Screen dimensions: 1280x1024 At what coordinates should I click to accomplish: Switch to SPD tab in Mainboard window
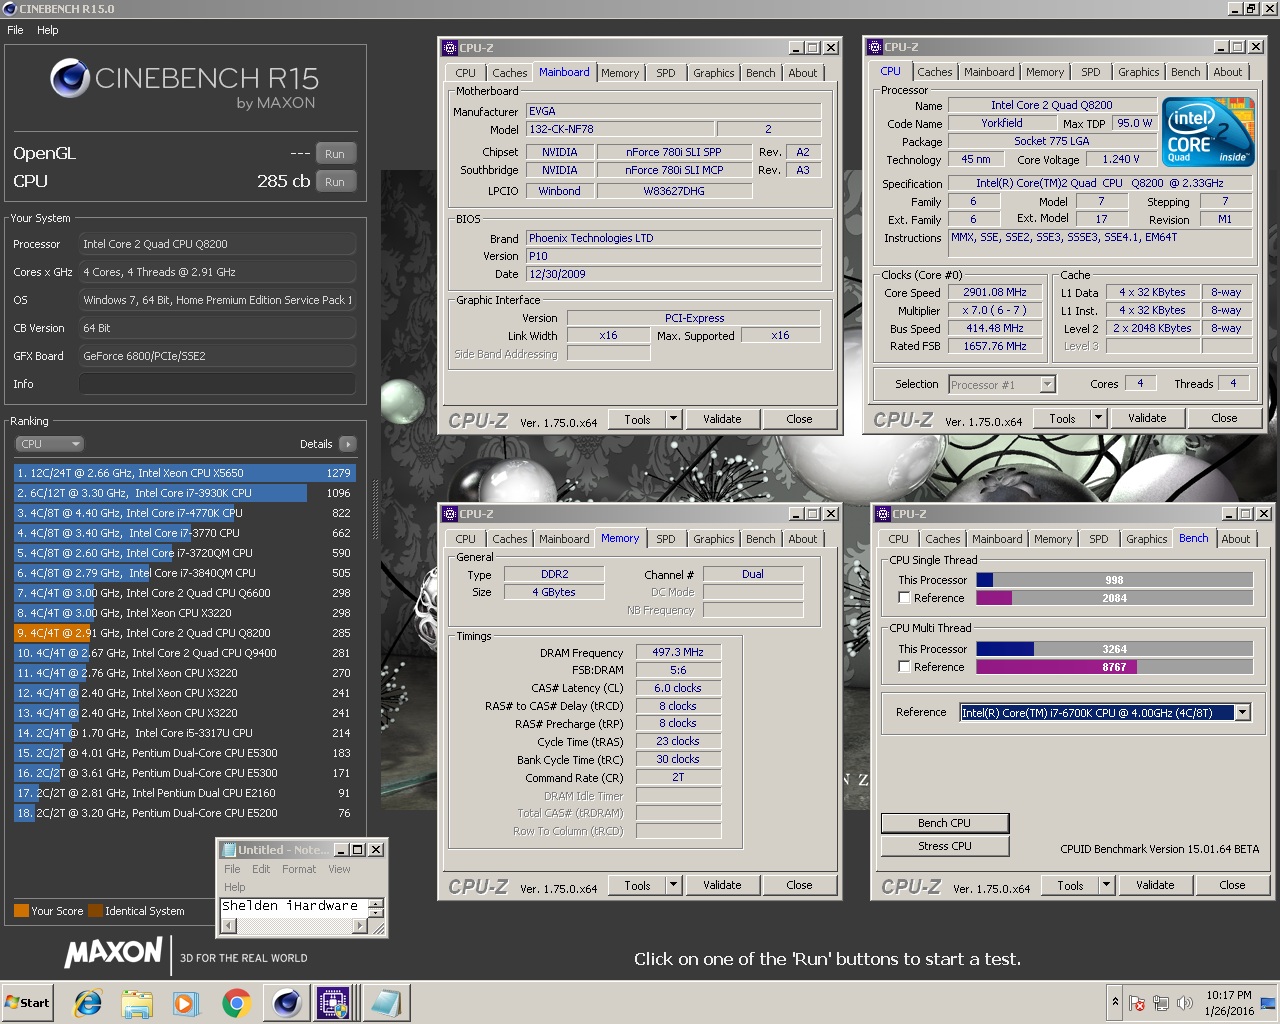click(x=666, y=73)
